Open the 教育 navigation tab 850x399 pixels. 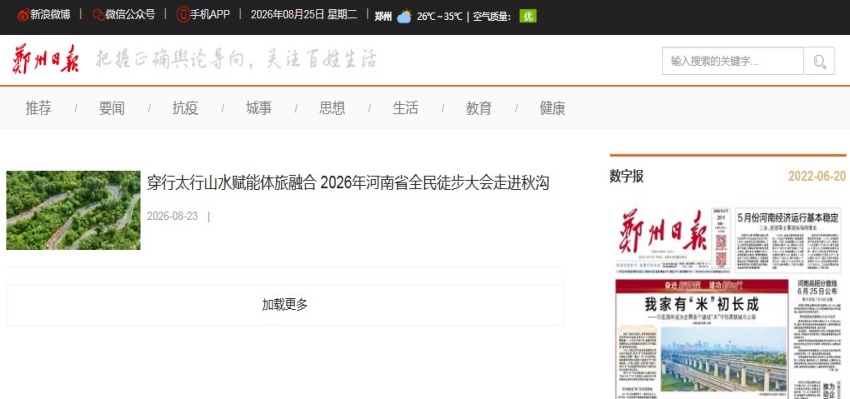pyautogui.click(x=479, y=108)
